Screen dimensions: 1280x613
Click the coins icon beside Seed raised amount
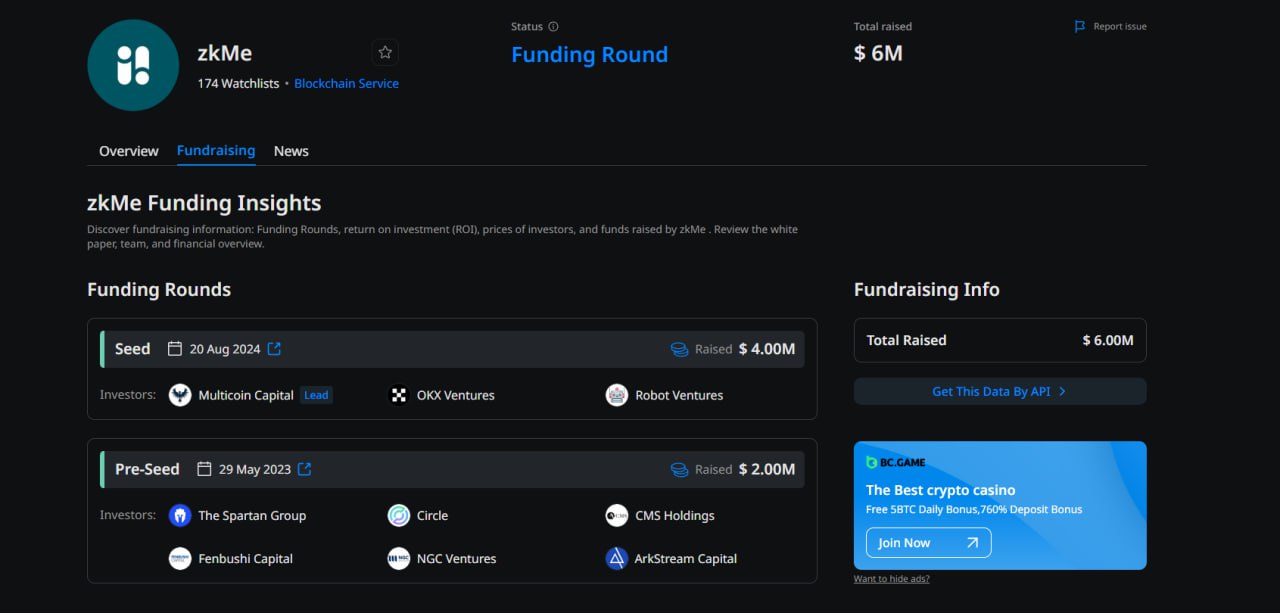[680, 349]
